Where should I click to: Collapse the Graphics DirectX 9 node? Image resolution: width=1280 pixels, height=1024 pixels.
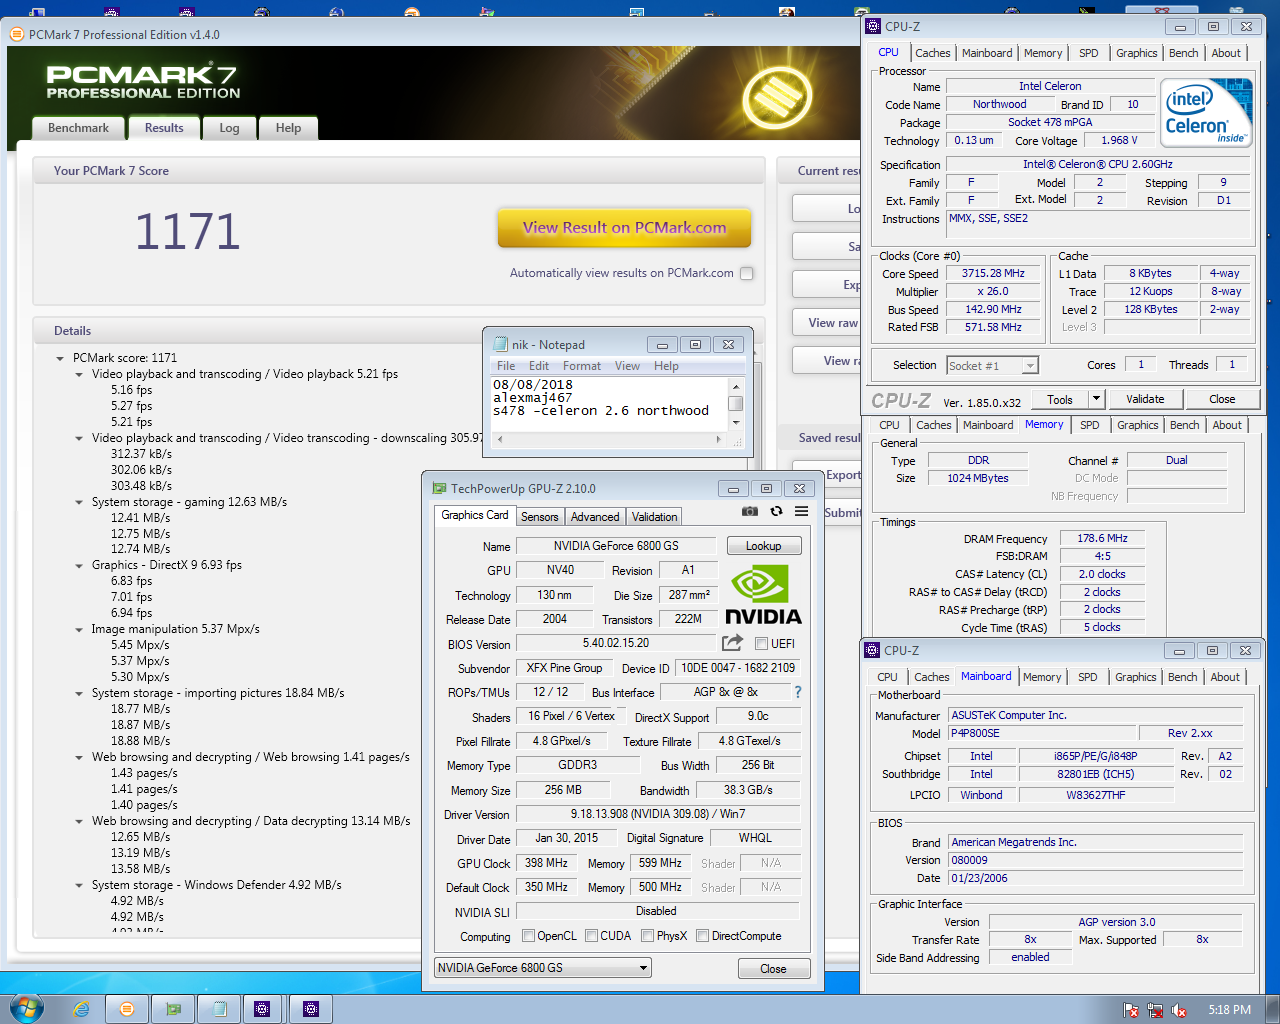point(79,565)
